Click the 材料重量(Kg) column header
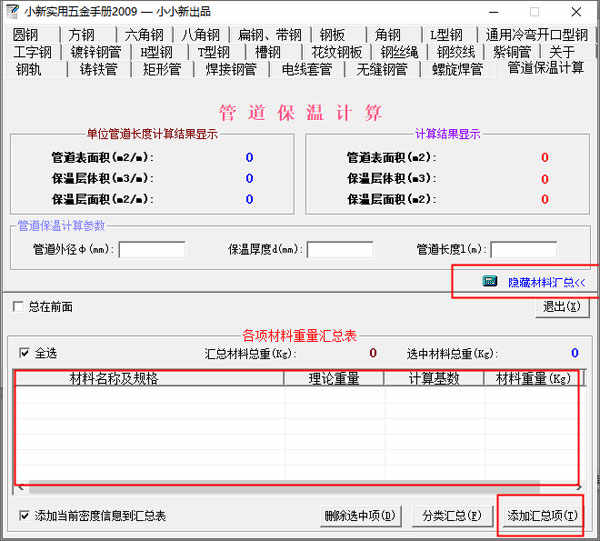 [x=533, y=378]
